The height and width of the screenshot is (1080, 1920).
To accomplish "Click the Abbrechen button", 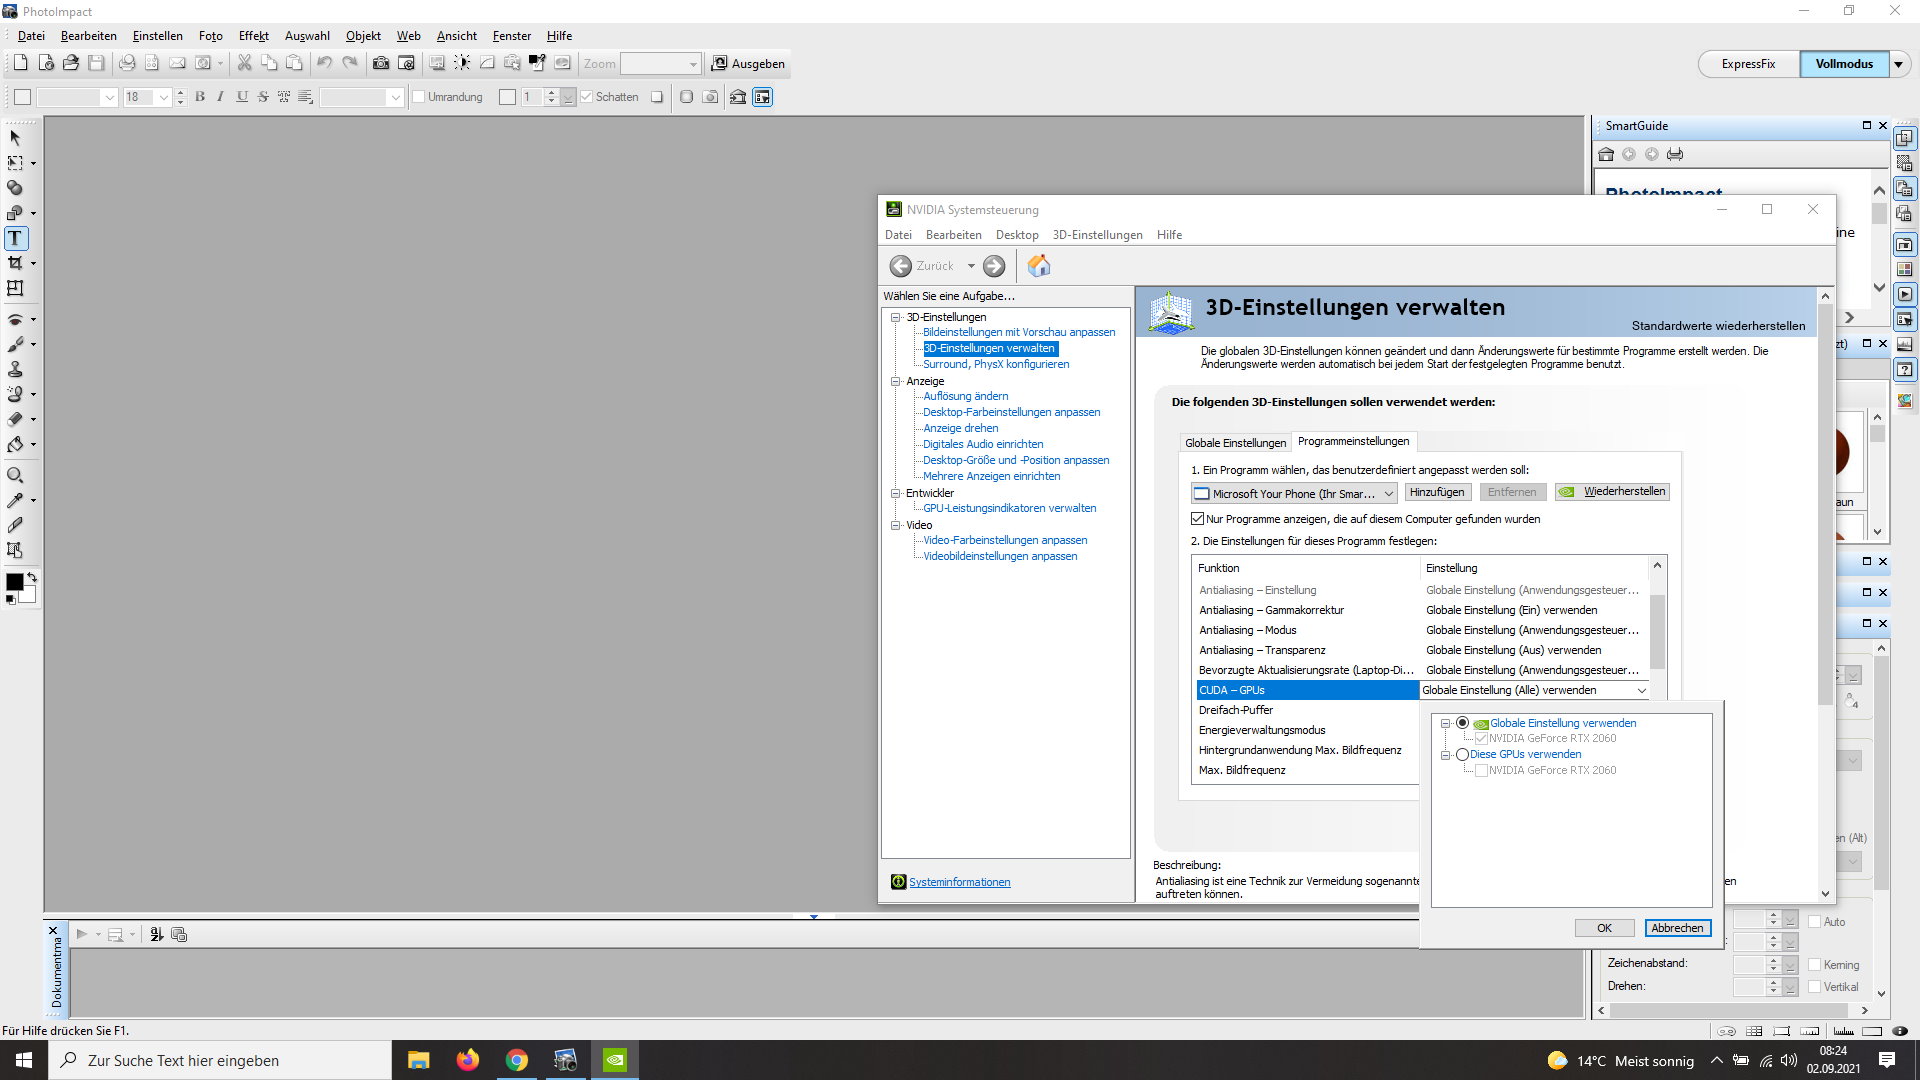I will coord(1677,928).
